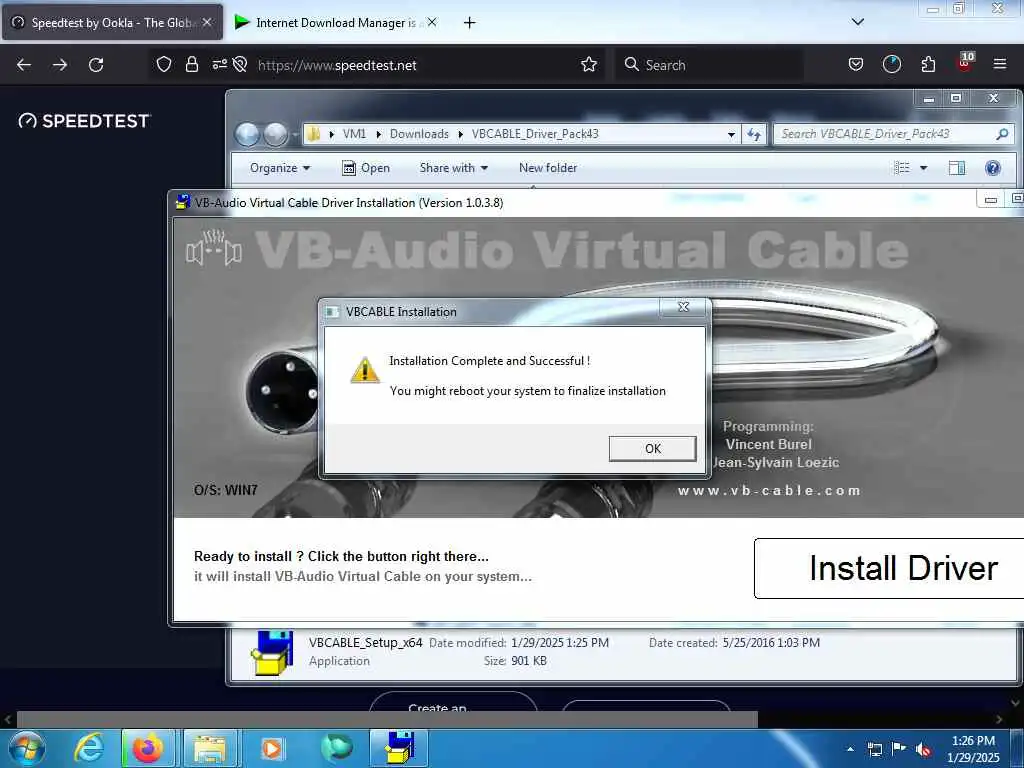Click Open in the Explorer toolbar
Viewport: 1024px width, 768px height.
coord(366,168)
